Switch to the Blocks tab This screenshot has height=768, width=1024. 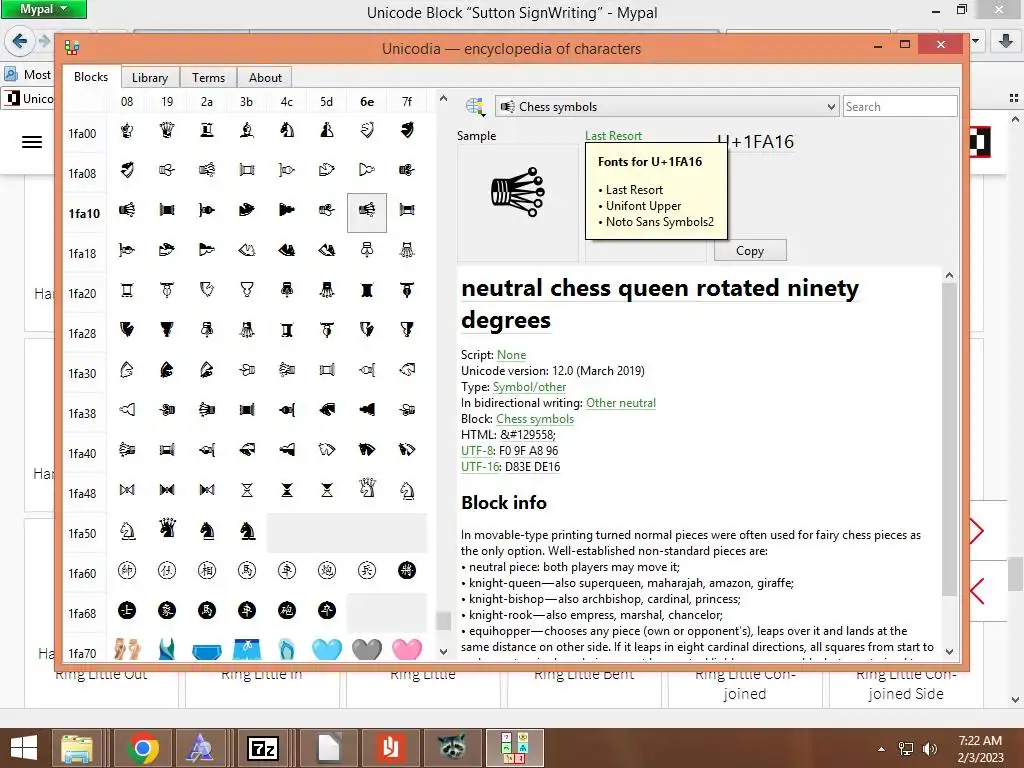pos(91,76)
